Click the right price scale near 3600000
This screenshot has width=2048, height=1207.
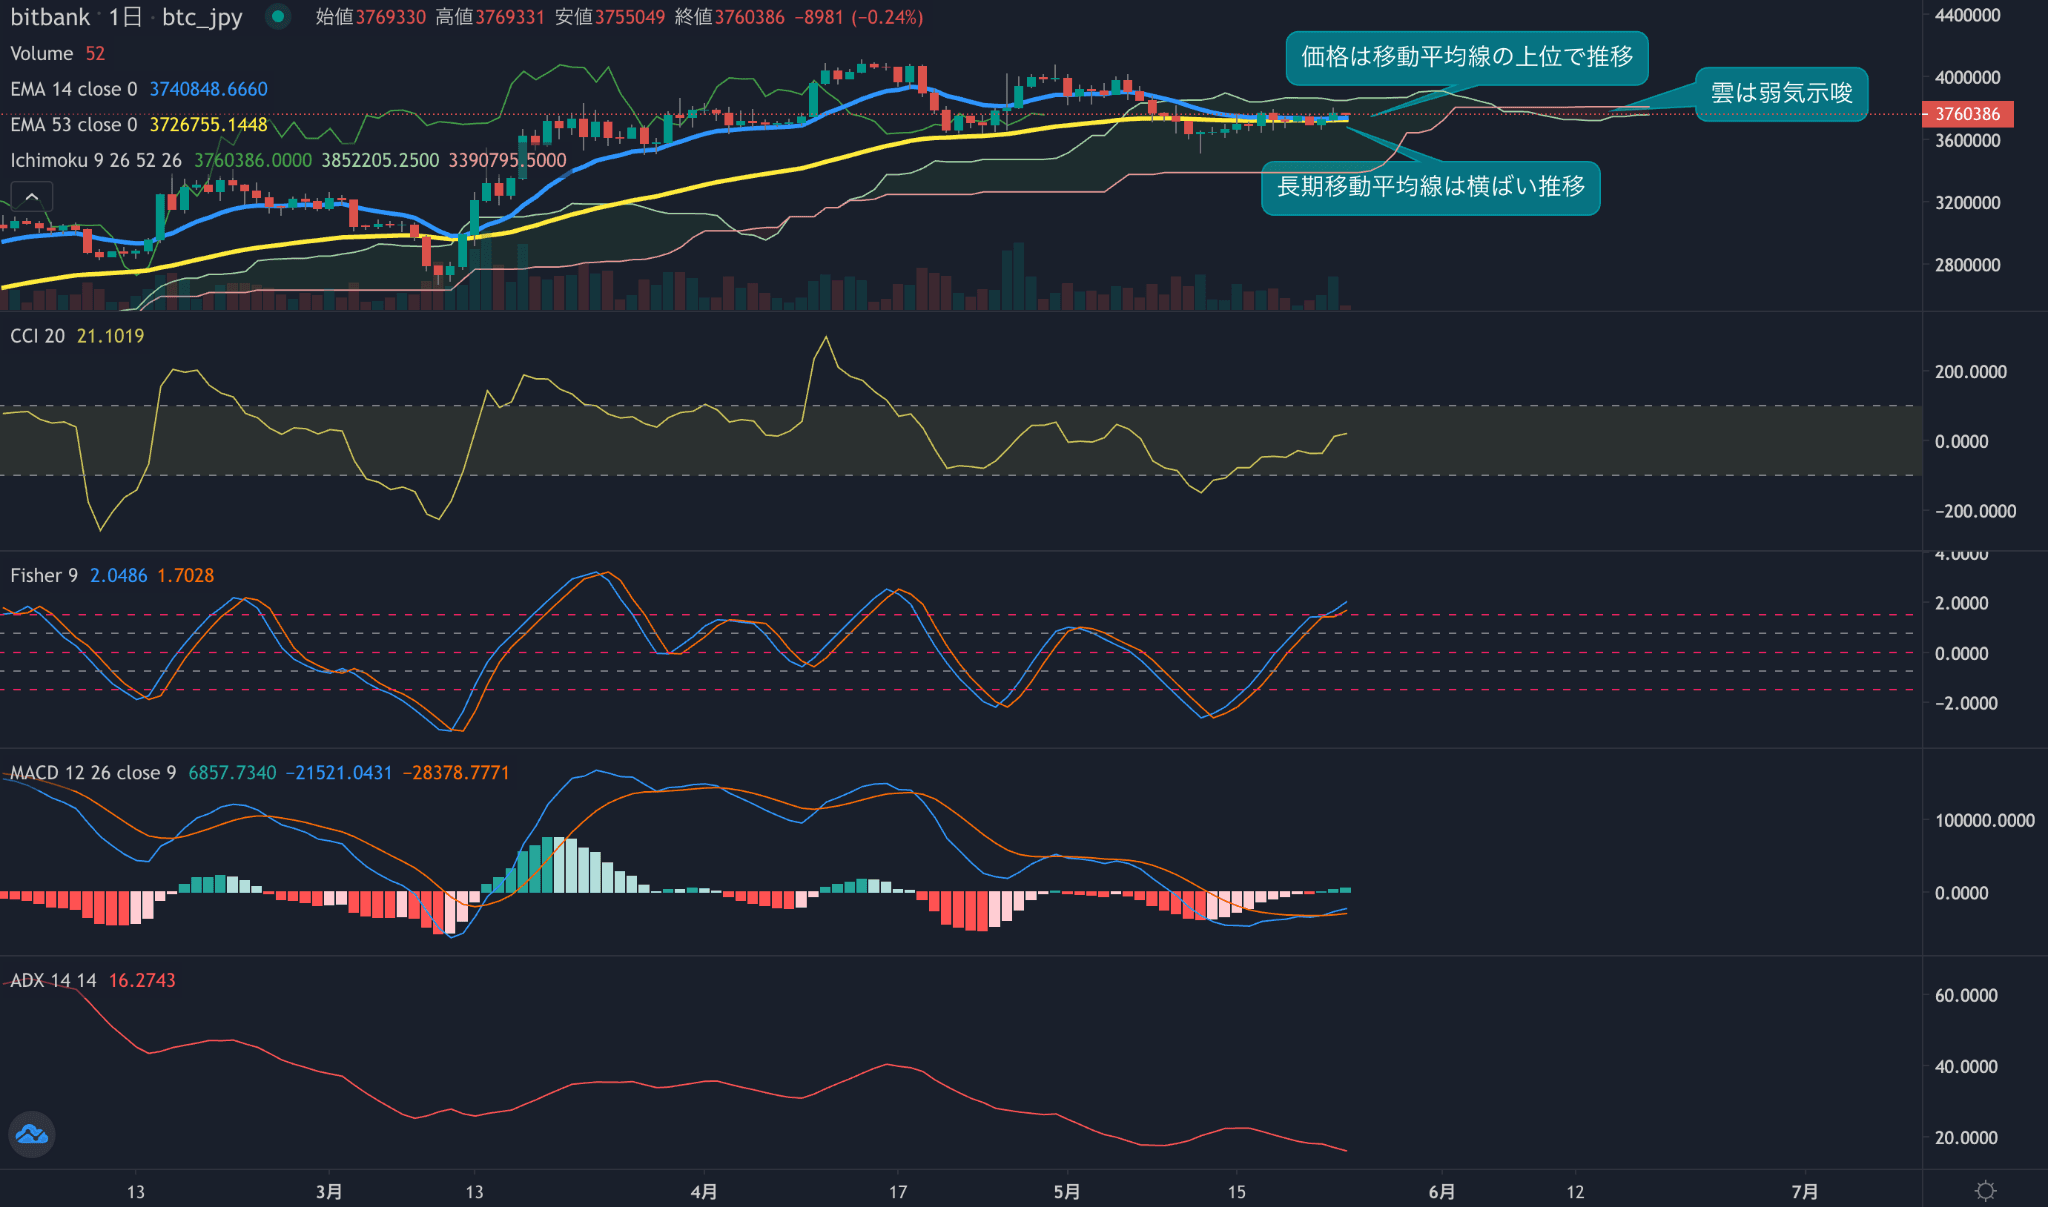[1966, 140]
